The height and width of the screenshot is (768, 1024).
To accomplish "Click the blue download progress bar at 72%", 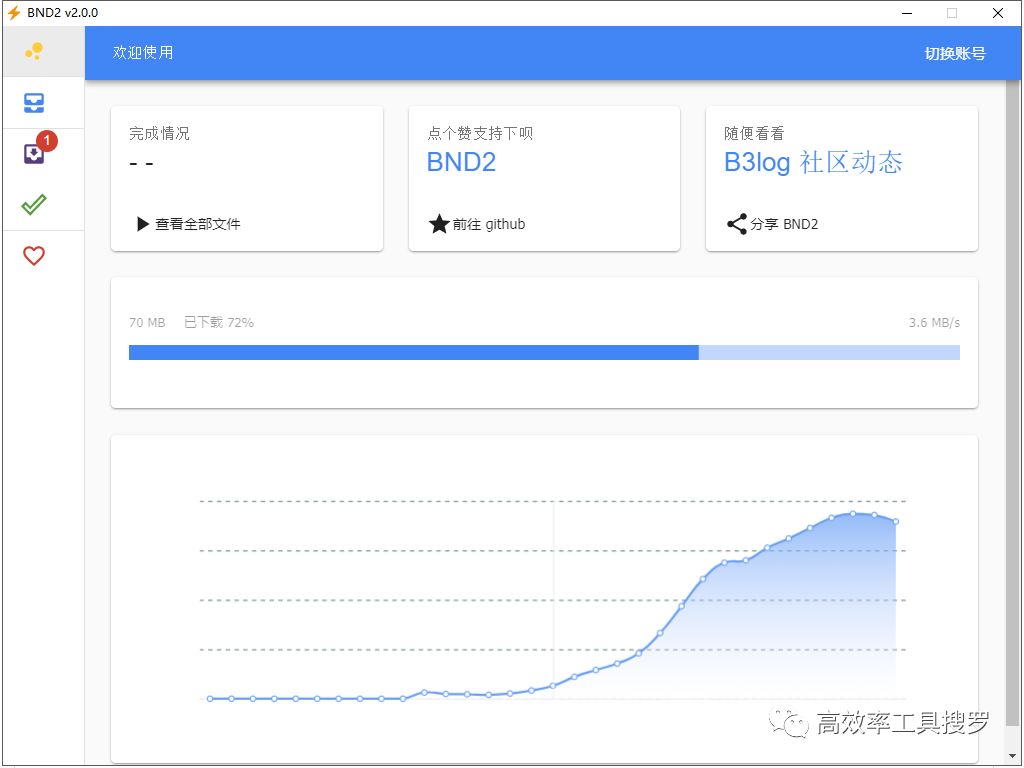I will pyautogui.click(x=413, y=352).
